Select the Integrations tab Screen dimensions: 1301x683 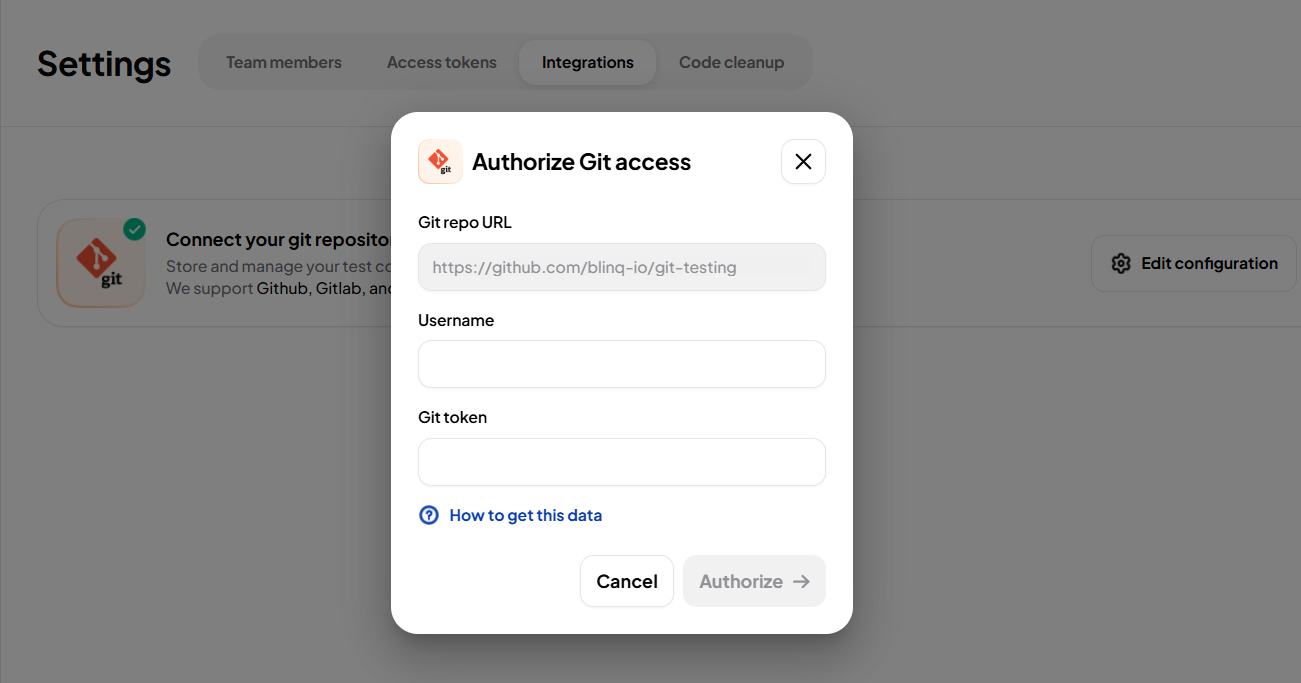588,62
